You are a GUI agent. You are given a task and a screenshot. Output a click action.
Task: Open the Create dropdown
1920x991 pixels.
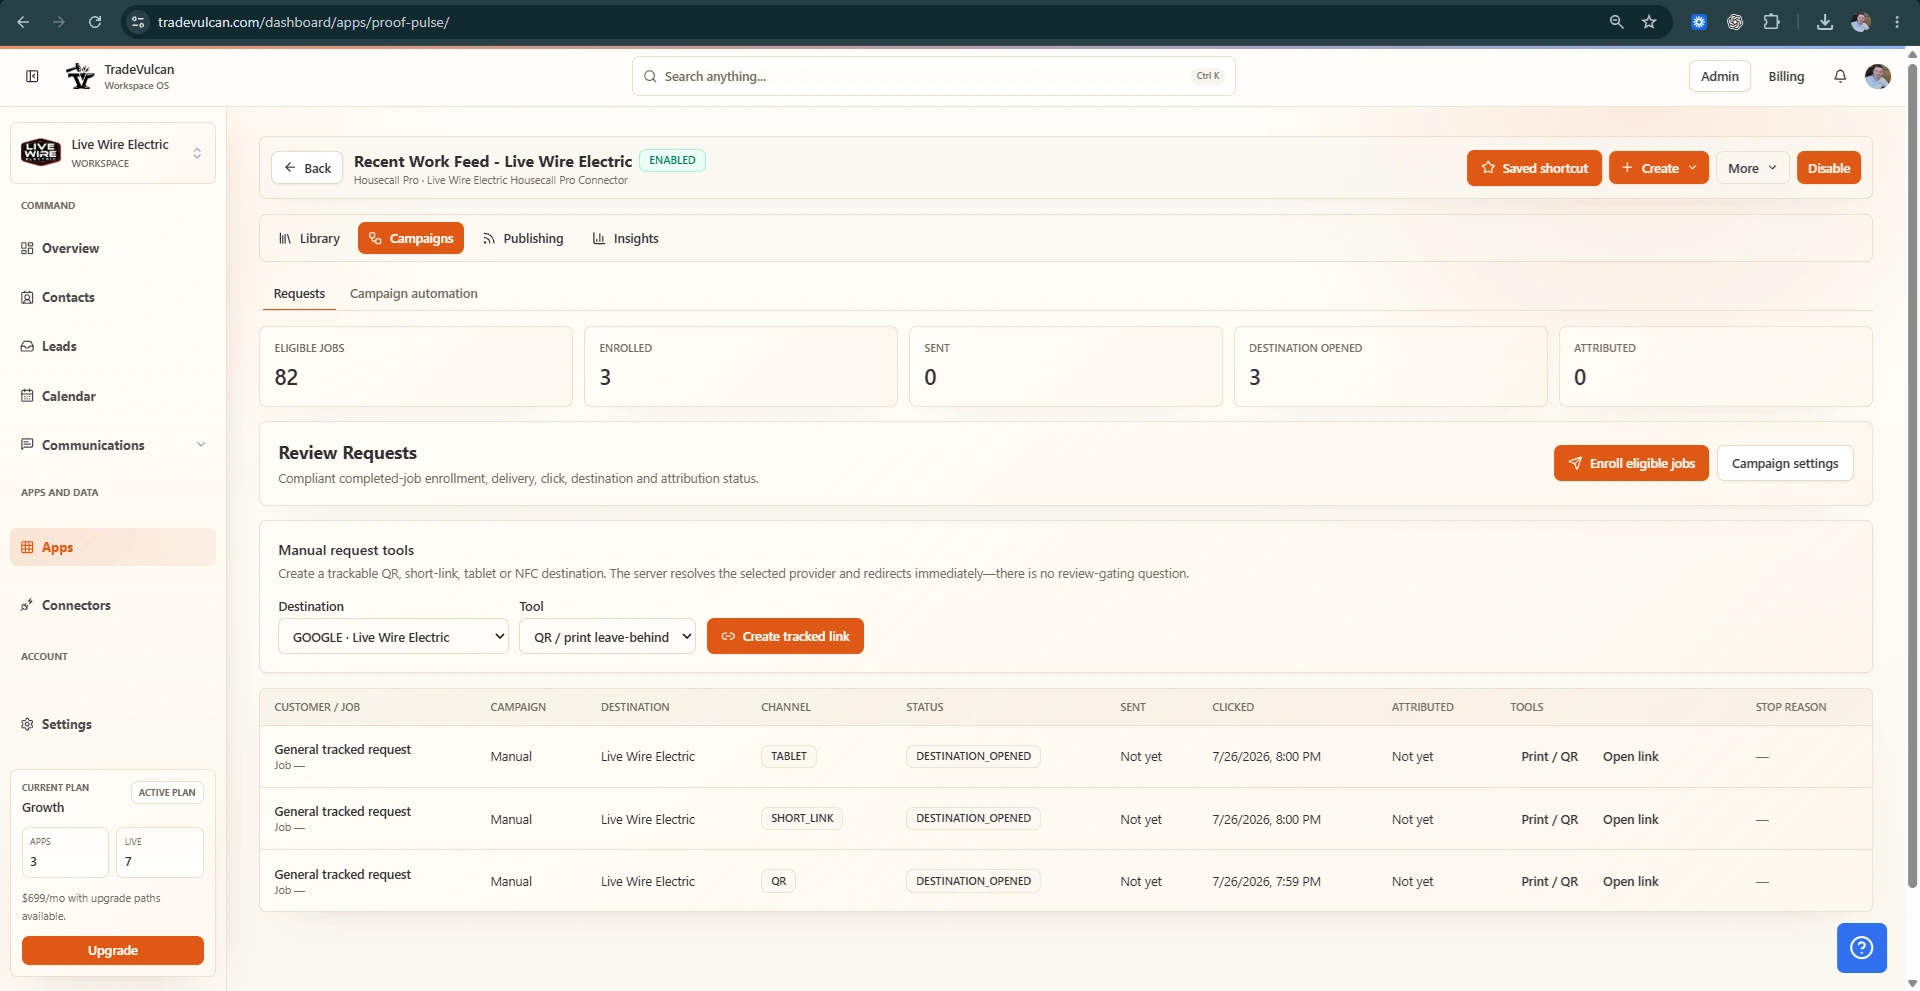click(x=1659, y=168)
